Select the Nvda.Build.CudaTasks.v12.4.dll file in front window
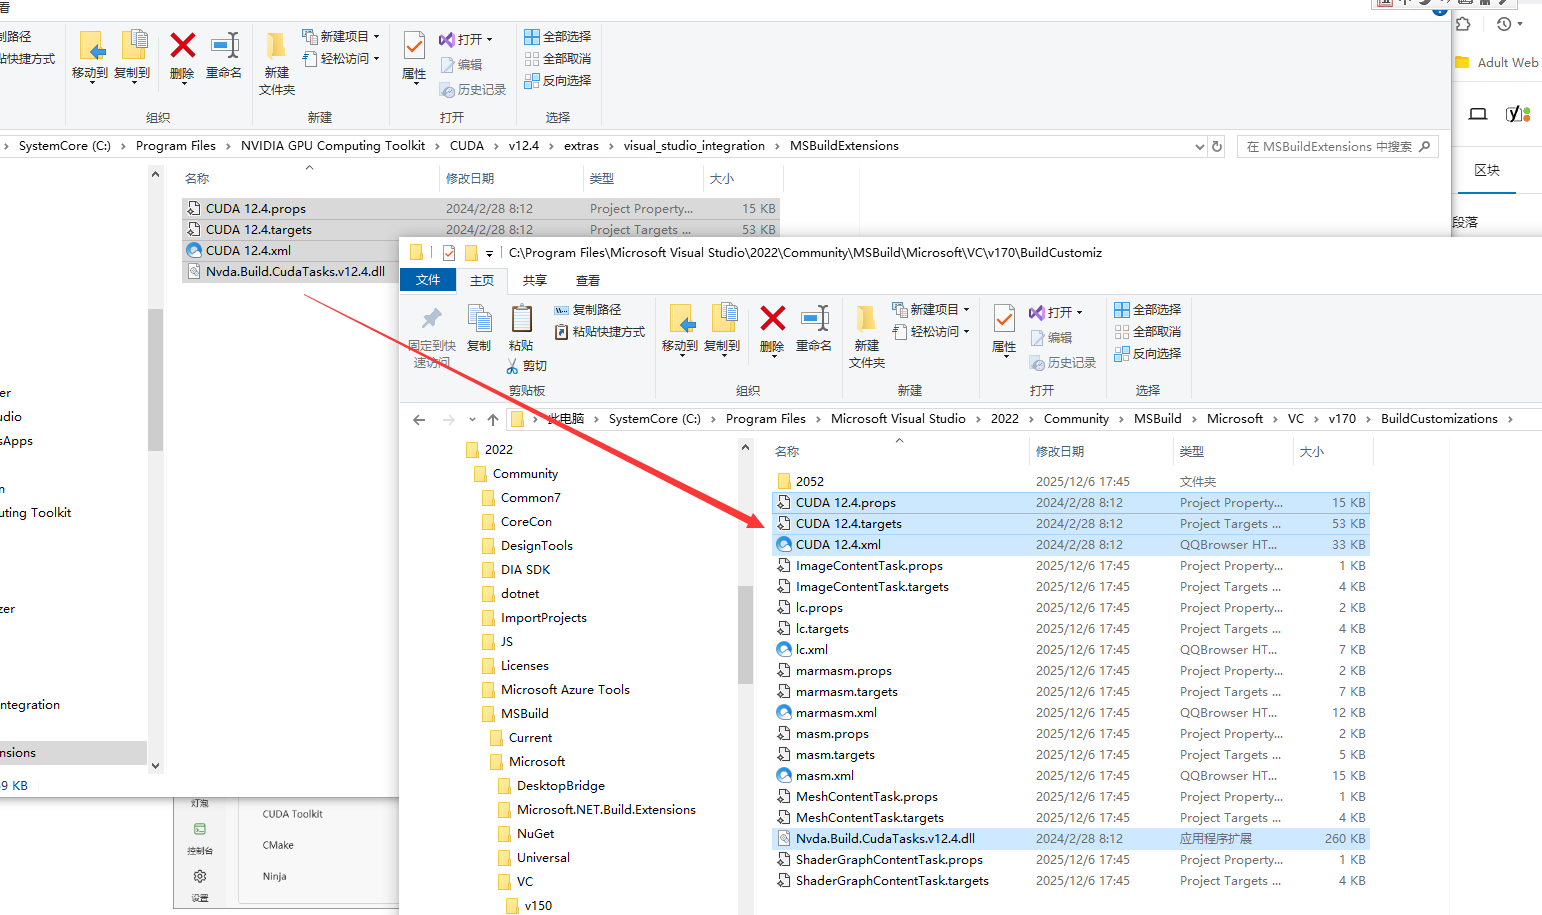This screenshot has width=1542, height=915. point(885,839)
